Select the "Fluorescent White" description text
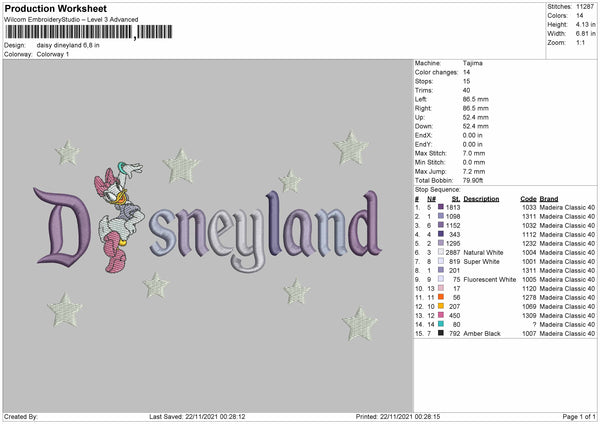The width and height of the screenshot is (600, 424). pos(490,280)
